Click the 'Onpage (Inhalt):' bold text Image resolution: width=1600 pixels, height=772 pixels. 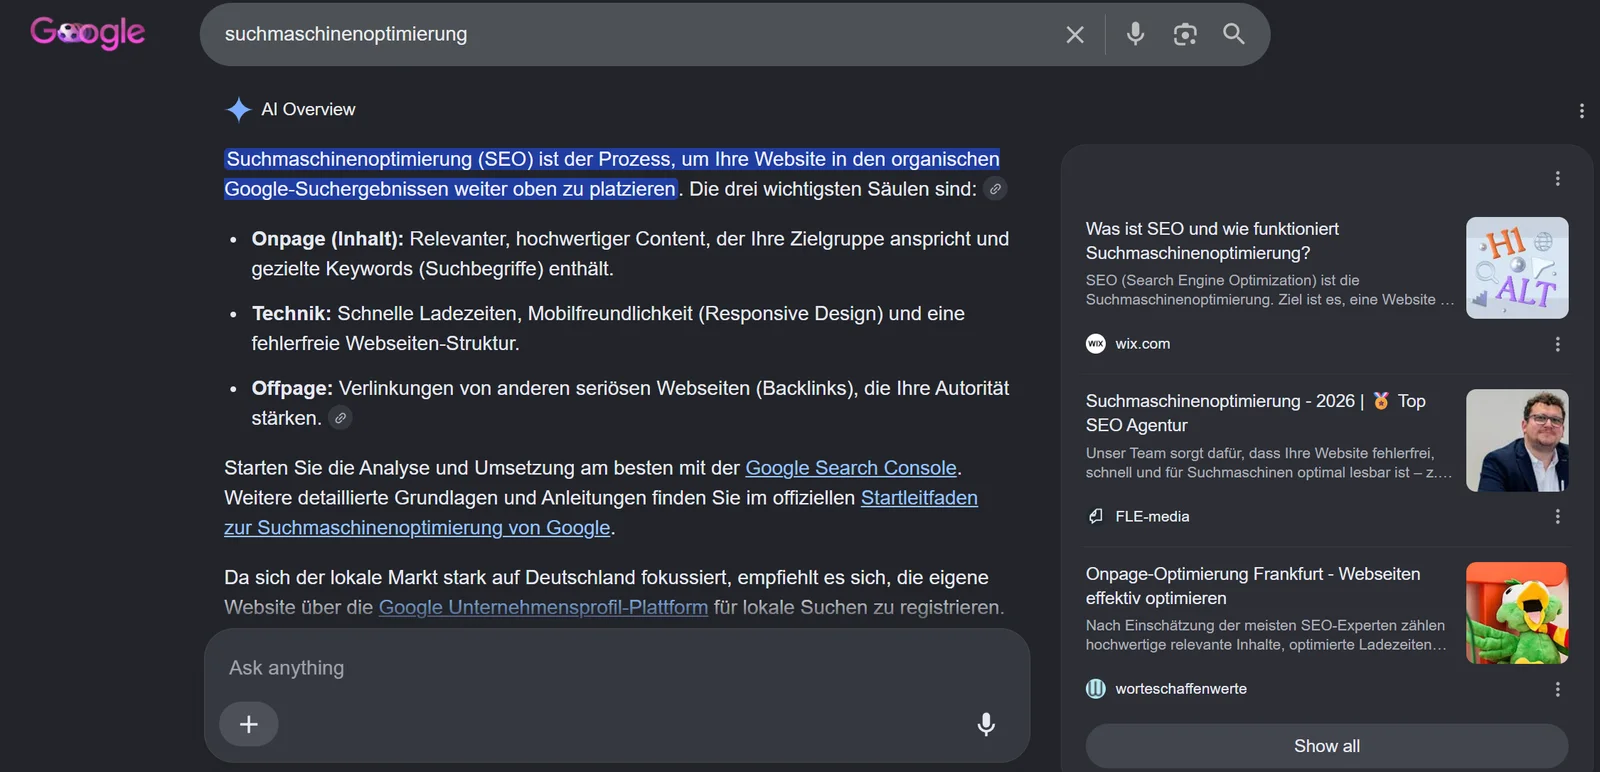(x=328, y=239)
